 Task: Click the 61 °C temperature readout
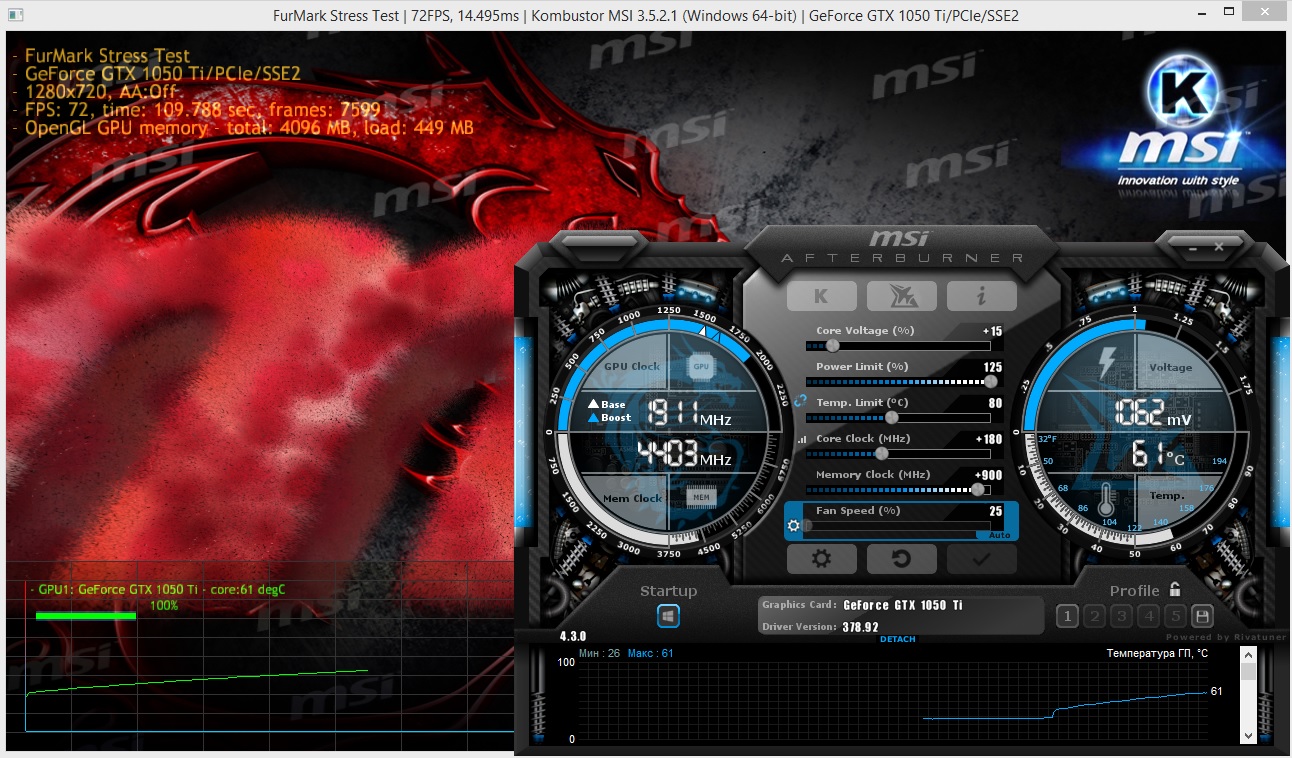tap(1158, 455)
